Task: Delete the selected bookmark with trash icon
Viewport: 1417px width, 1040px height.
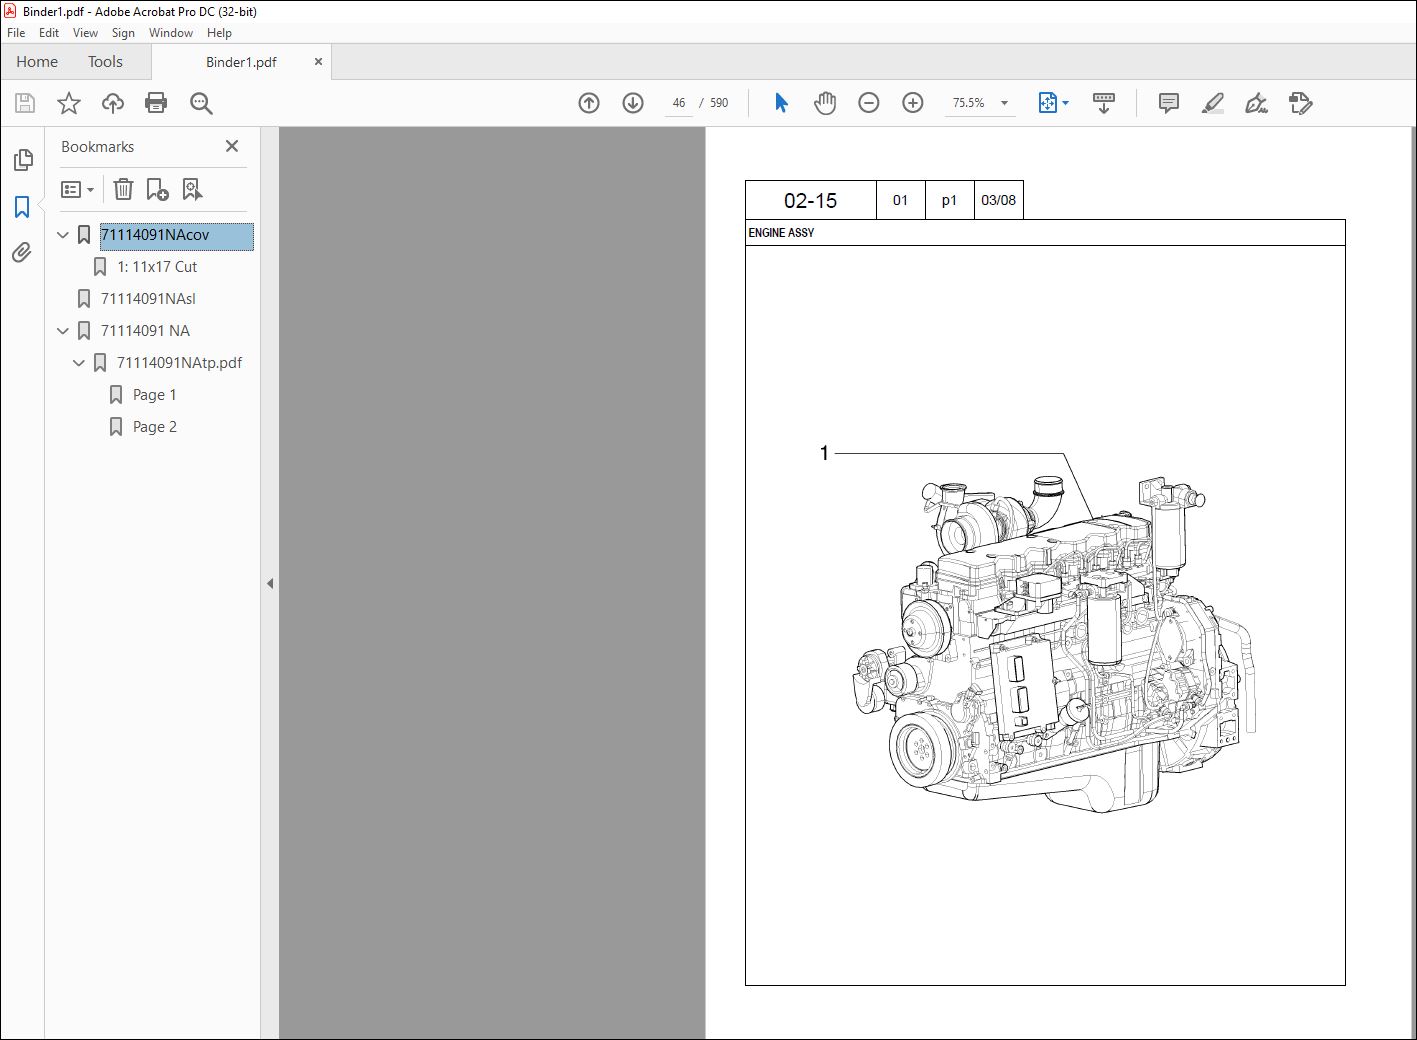Action: click(123, 189)
